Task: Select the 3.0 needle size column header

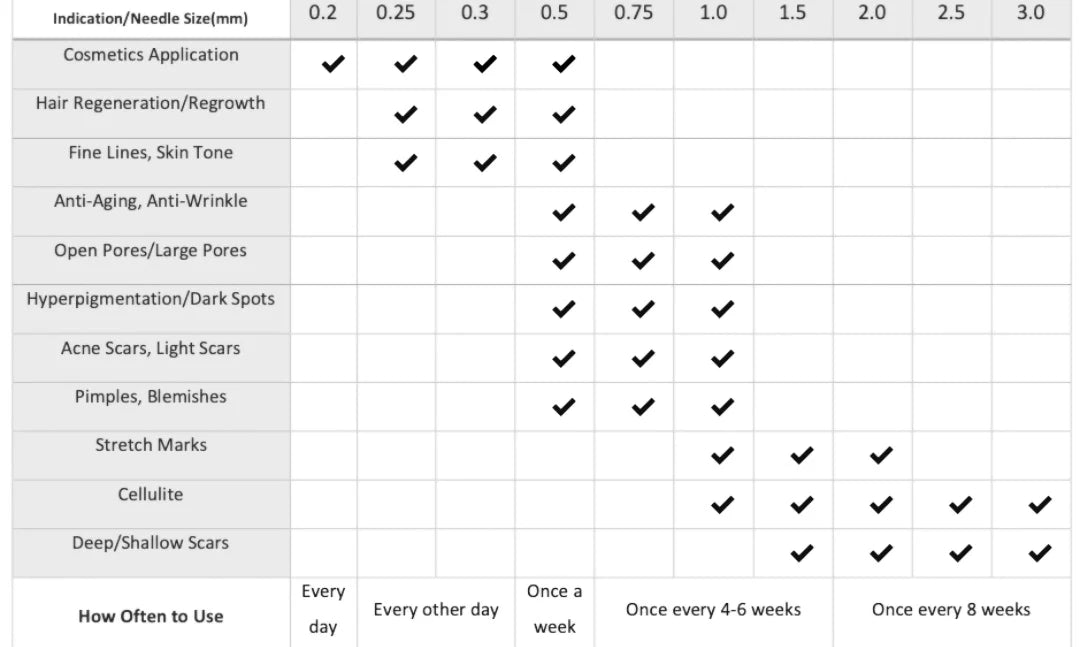Action: click(1031, 13)
